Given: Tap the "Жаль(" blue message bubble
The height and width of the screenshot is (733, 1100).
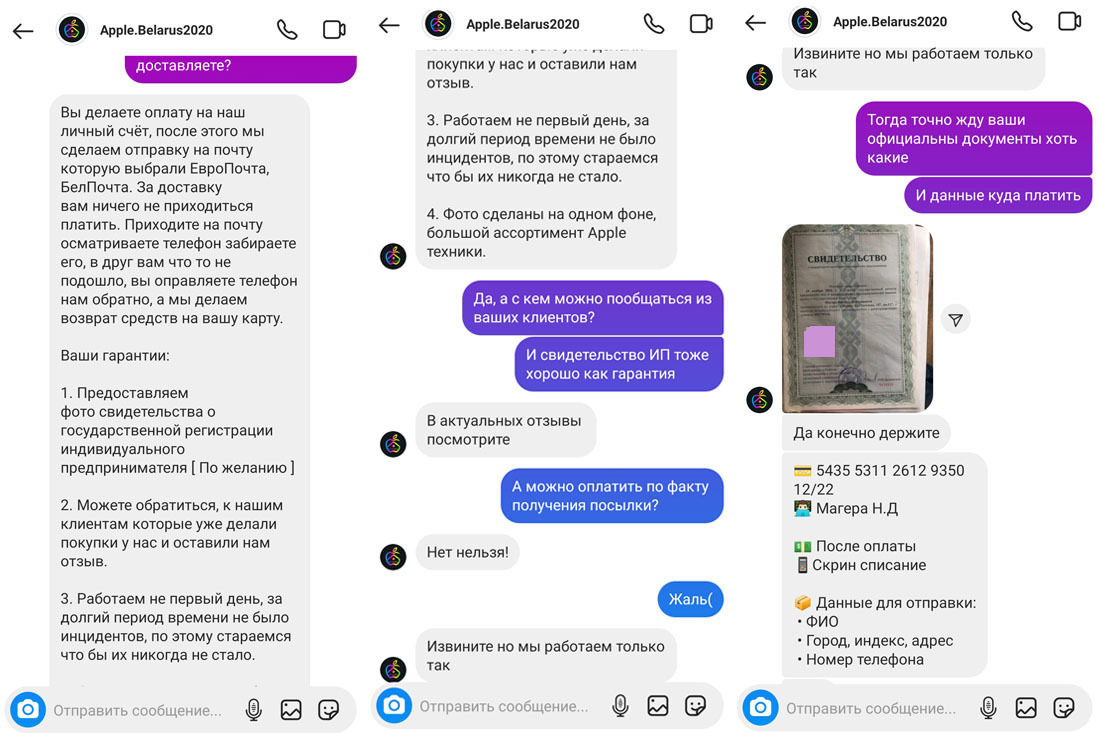Looking at the screenshot, I should [690, 599].
